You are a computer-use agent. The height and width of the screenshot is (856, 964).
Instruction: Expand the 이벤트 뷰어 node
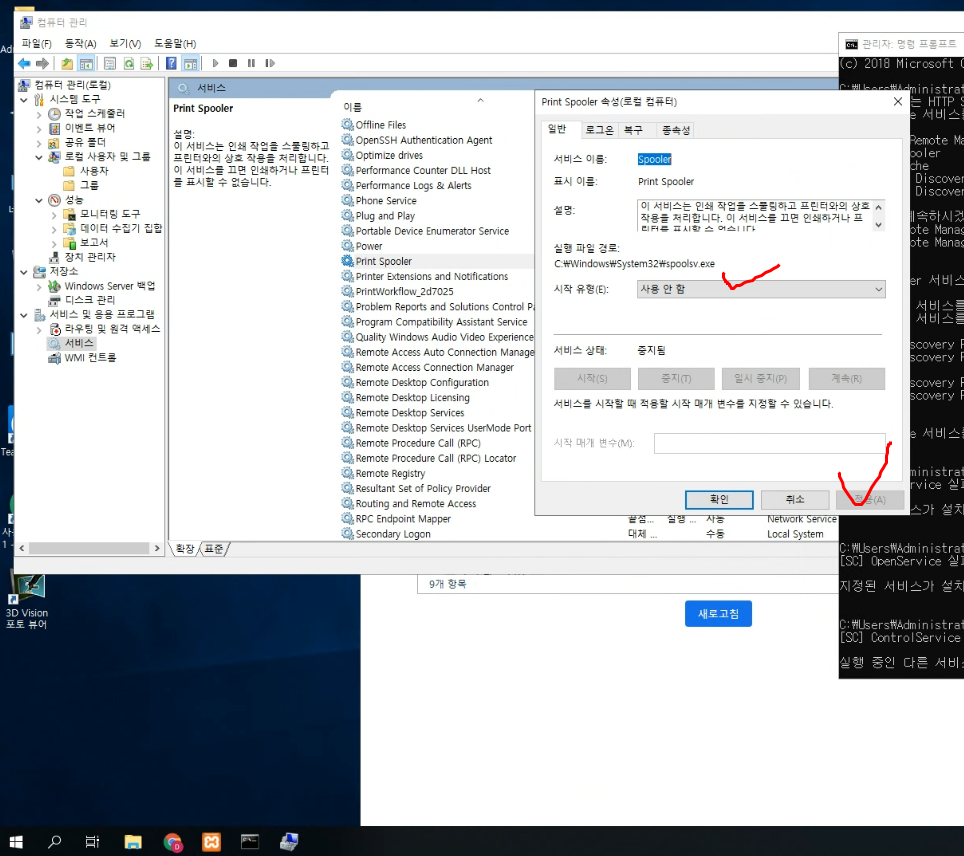(x=39, y=129)
